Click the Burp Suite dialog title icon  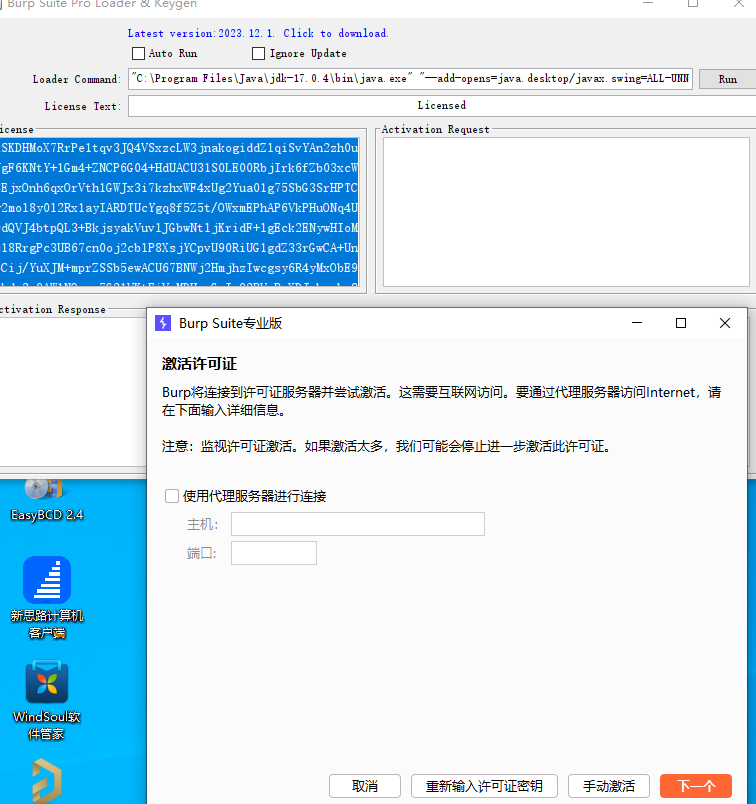coord(163,323)
